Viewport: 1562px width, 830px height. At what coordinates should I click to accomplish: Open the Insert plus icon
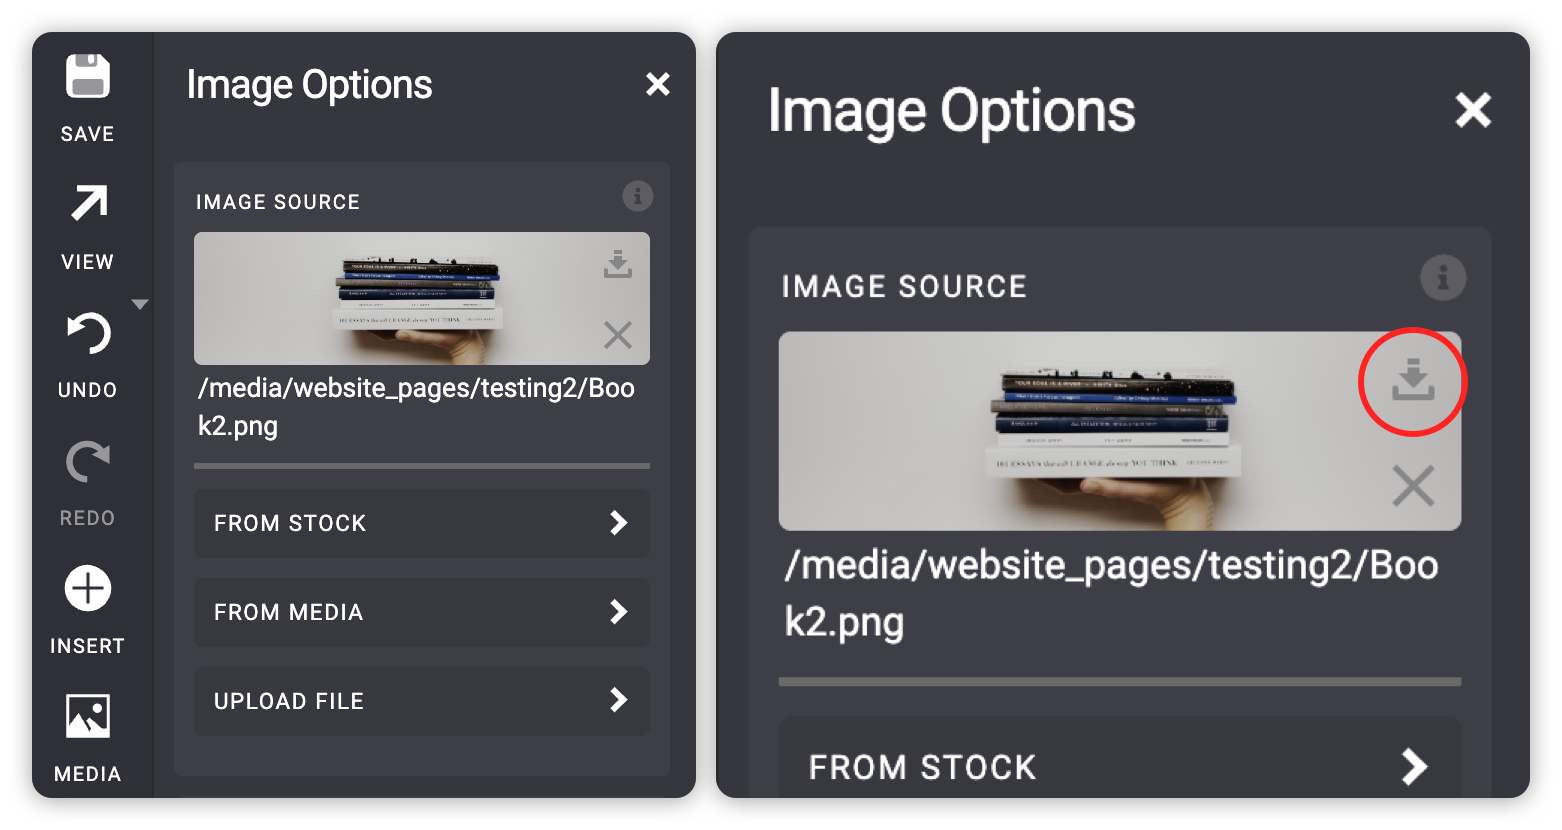click(88, 589)
